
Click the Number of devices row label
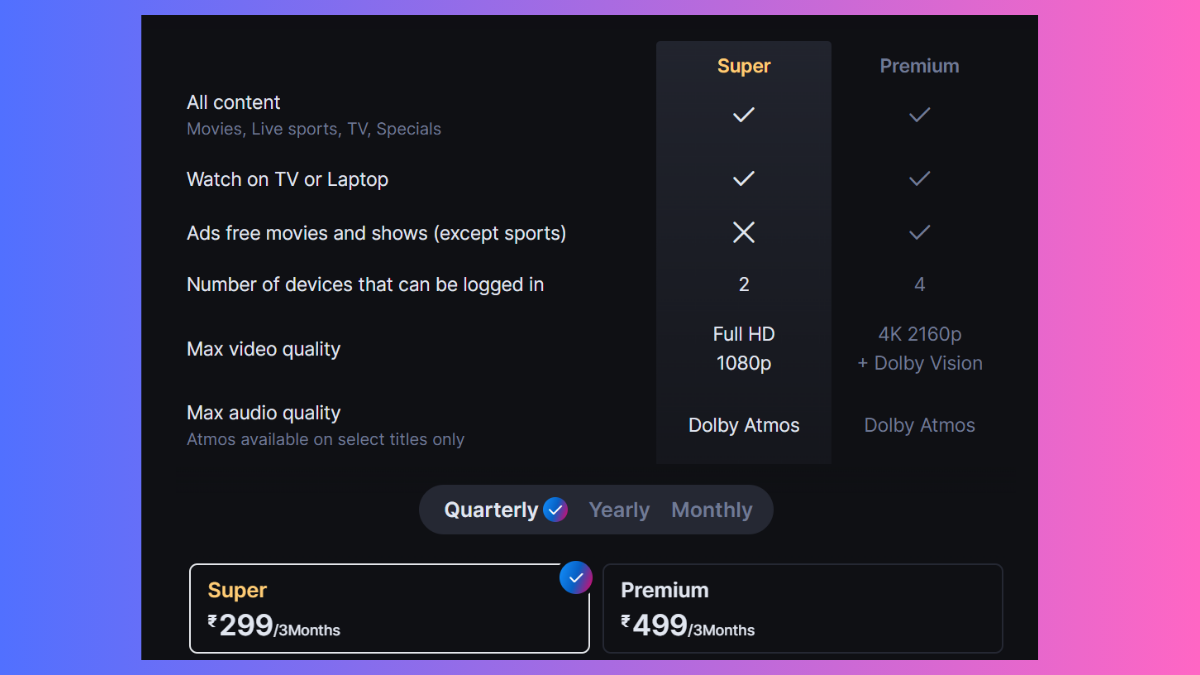click(365, 285)
